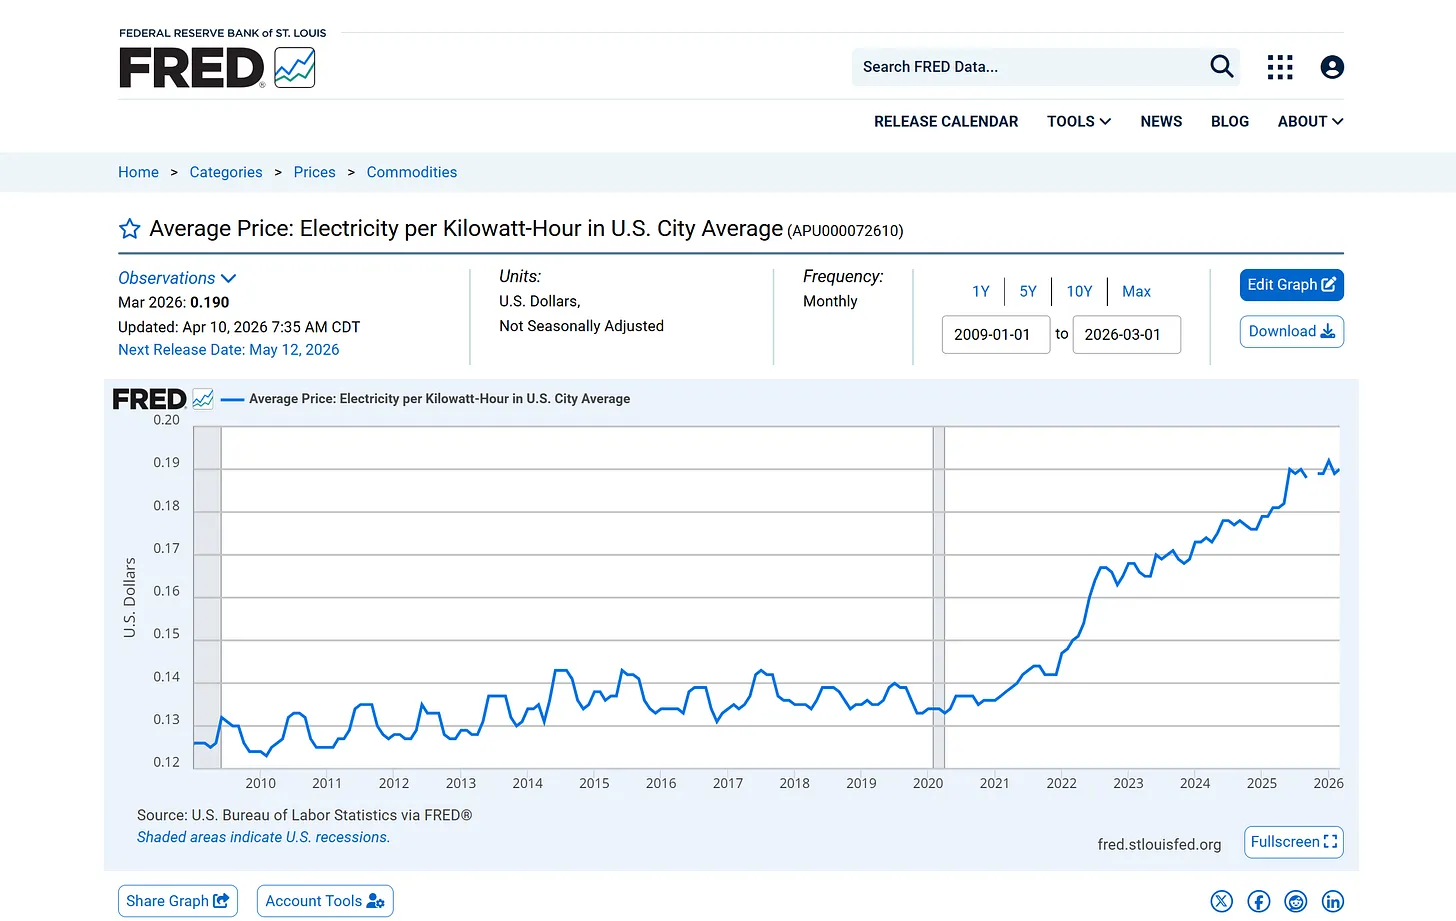Click the Download button
1456x921 pixels.
pos(1292,332)
